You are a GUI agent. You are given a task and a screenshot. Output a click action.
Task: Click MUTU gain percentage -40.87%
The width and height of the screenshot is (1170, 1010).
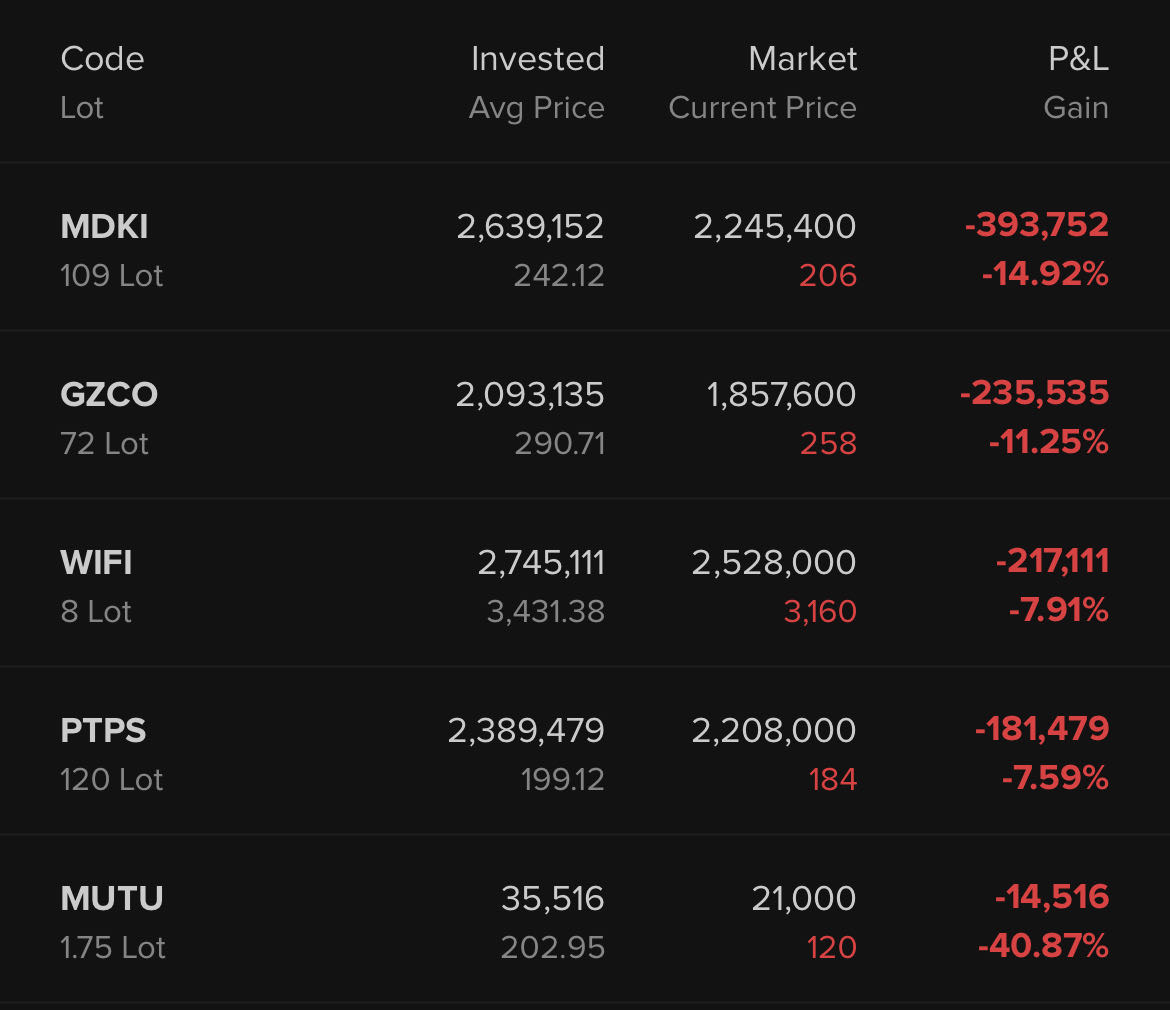1043,946
